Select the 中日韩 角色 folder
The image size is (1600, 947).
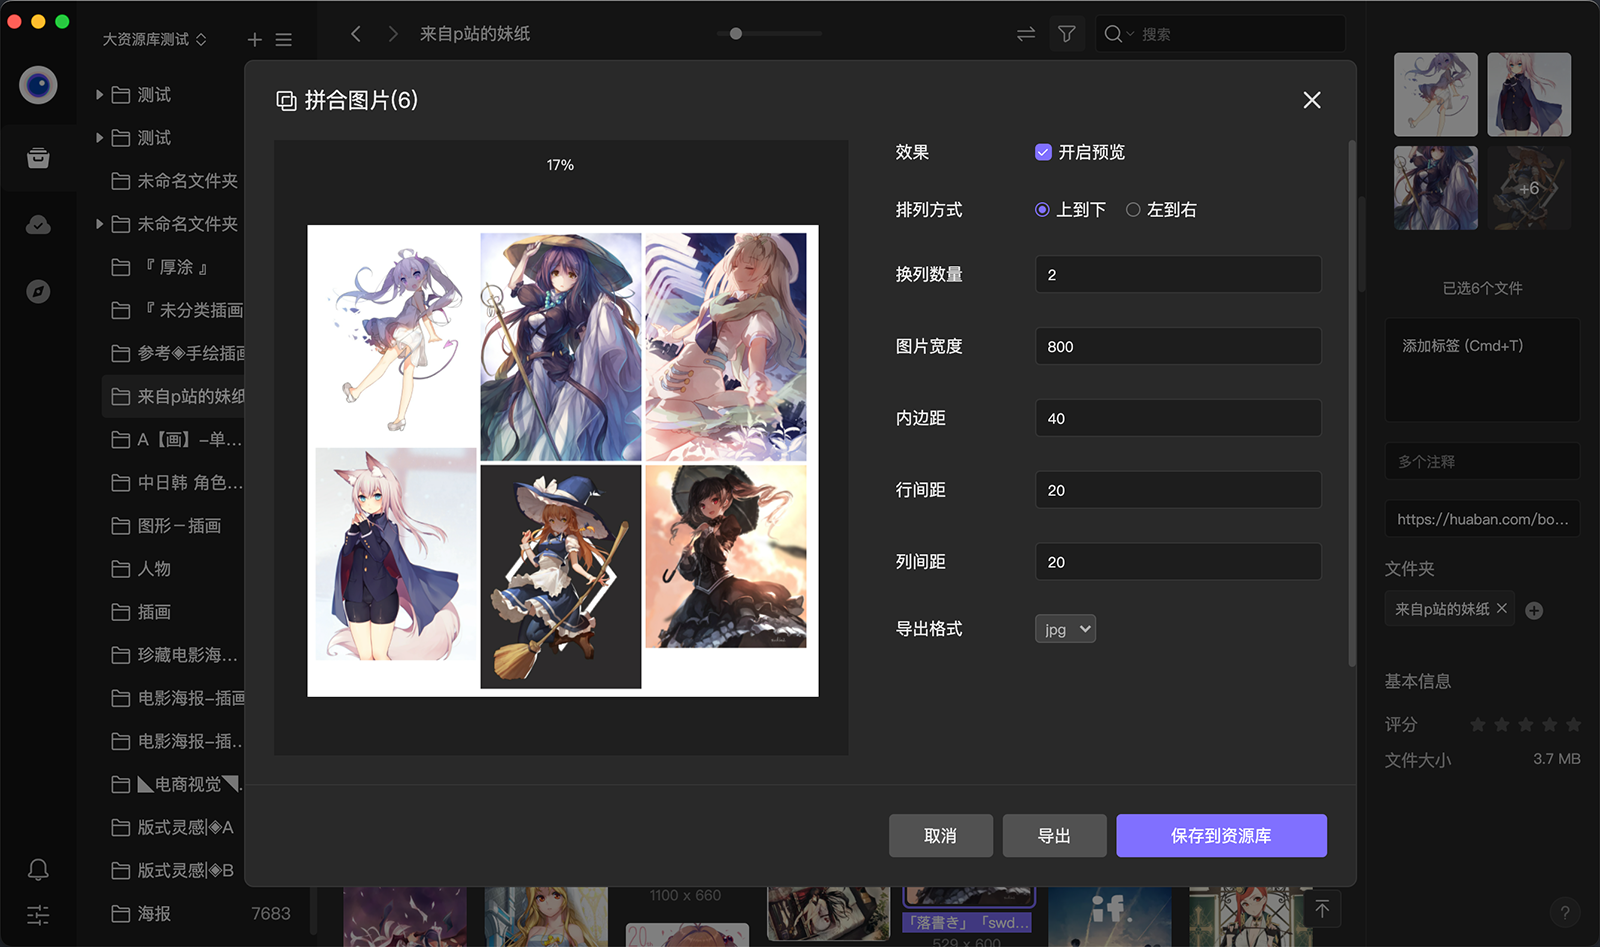click(x=174, y=482)
